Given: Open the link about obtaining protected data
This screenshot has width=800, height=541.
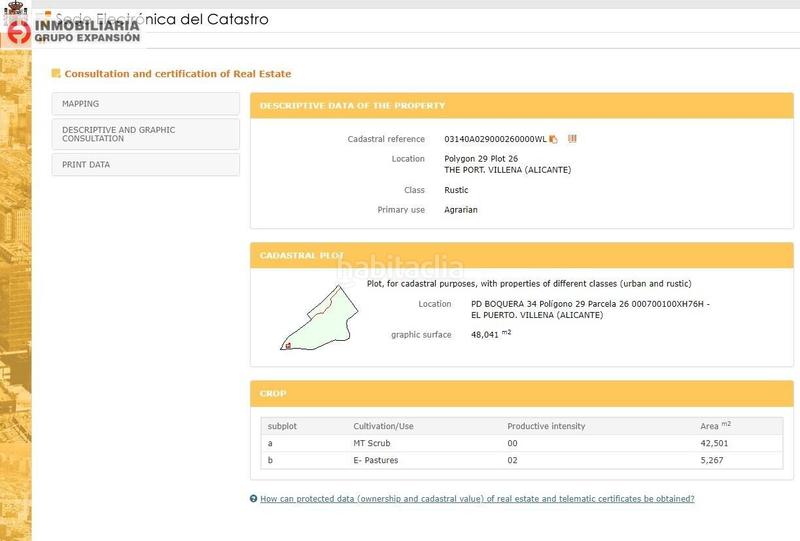Looking at the screenshot, I should [x=477, y=498].
